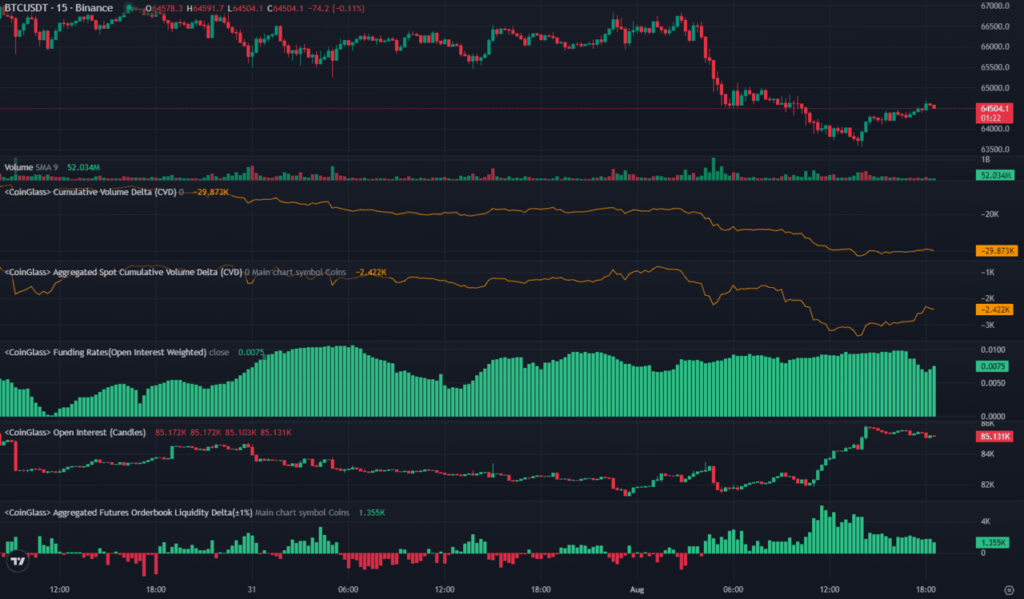The image size is (1024, 599).
Task: Click the -20K CVD scale value
Action: pyautogui.click(x=989, y=214)
